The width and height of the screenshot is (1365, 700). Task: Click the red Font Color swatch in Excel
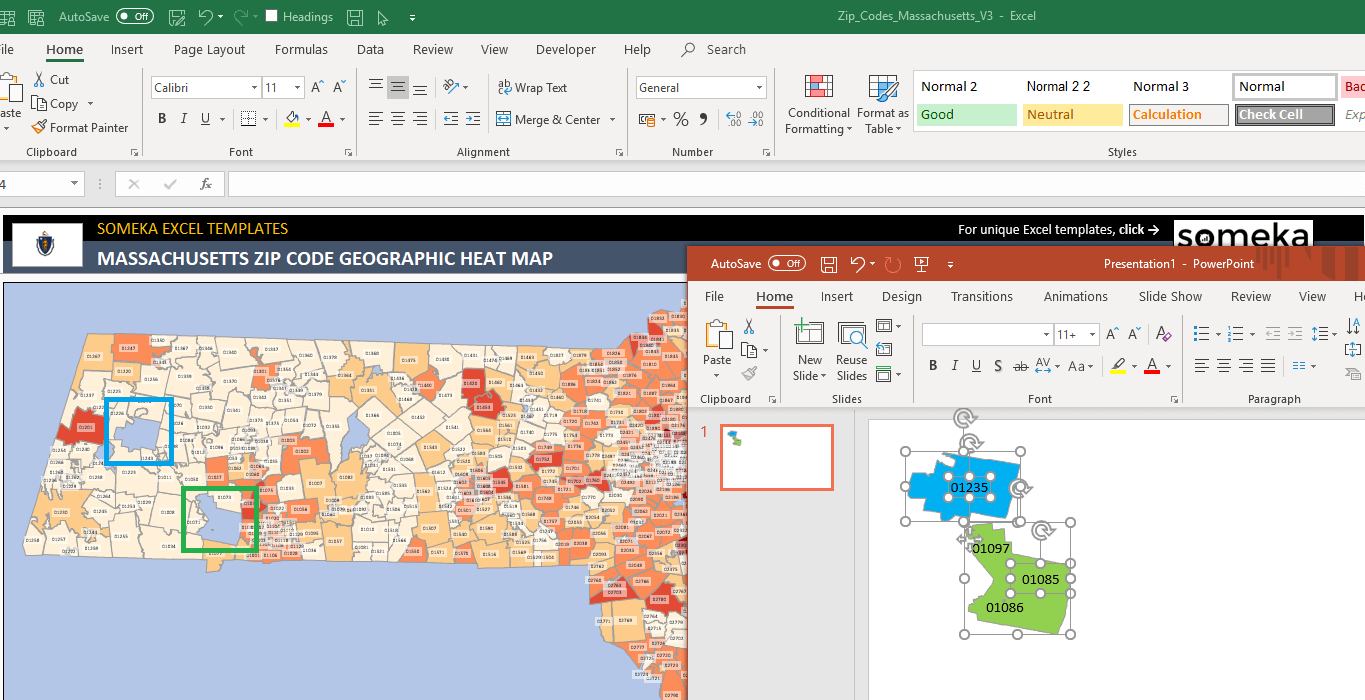pos(326,119)
